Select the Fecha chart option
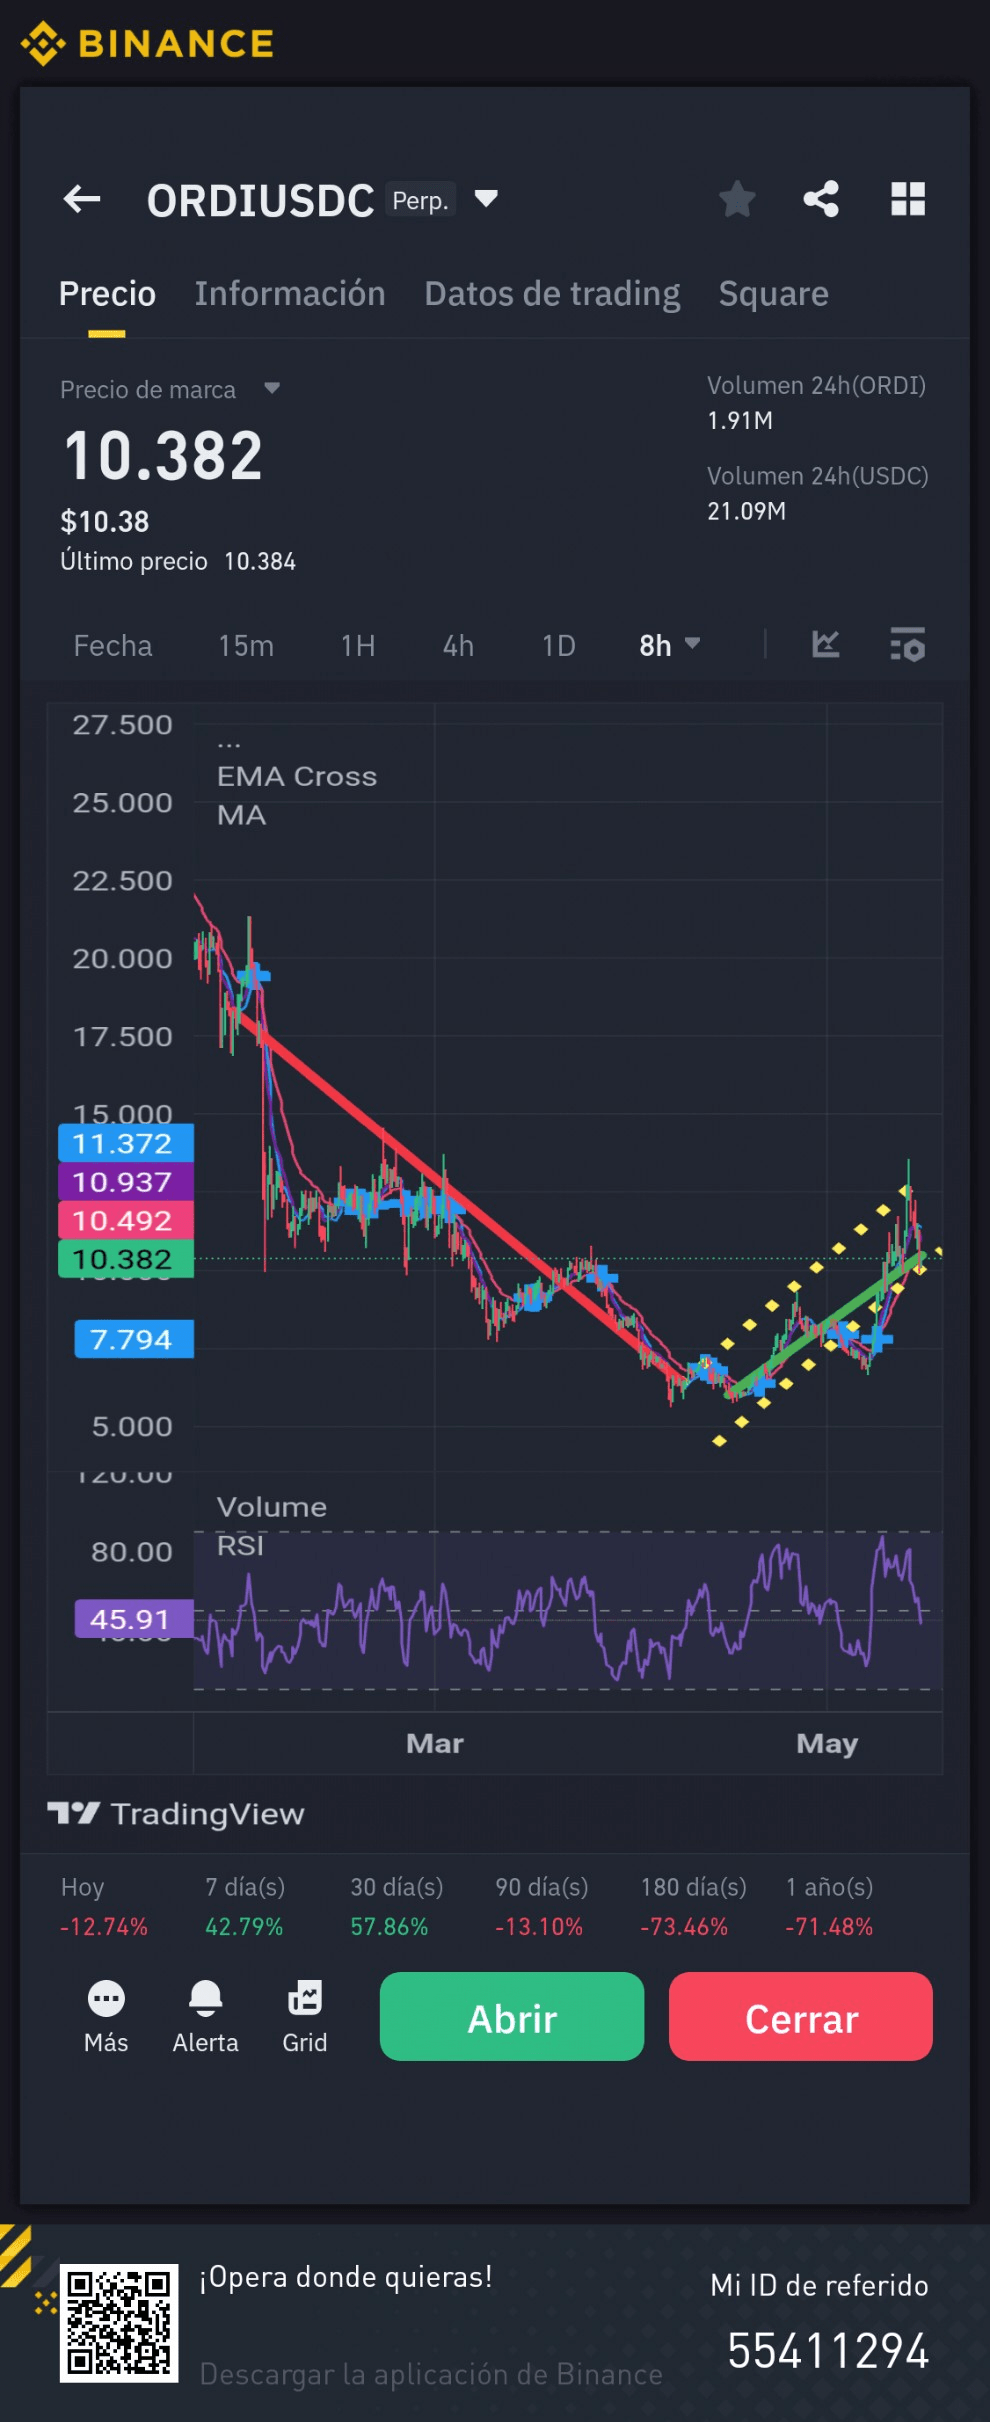This screenshot has width=990, height=2422. [x=113, y=646]
